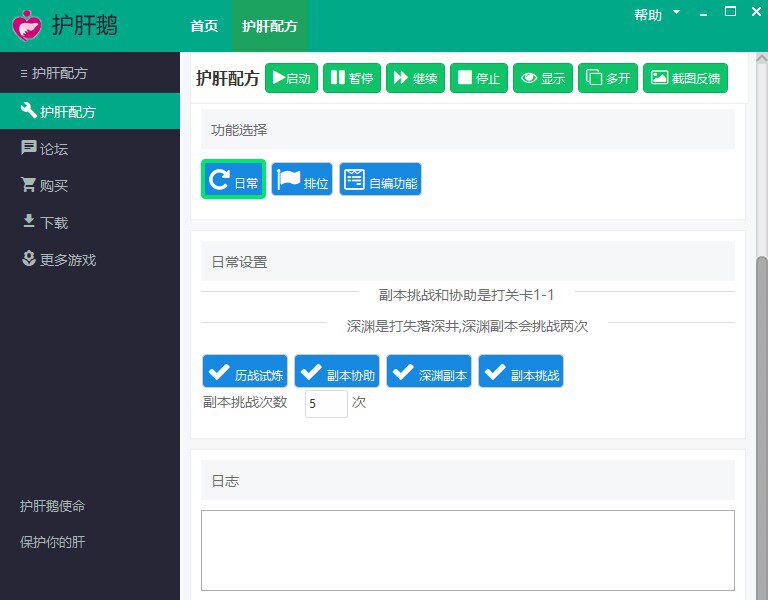The image size is (768, 600).
Task: Open 多开 multi-instance button
Action: pos(607,78)
